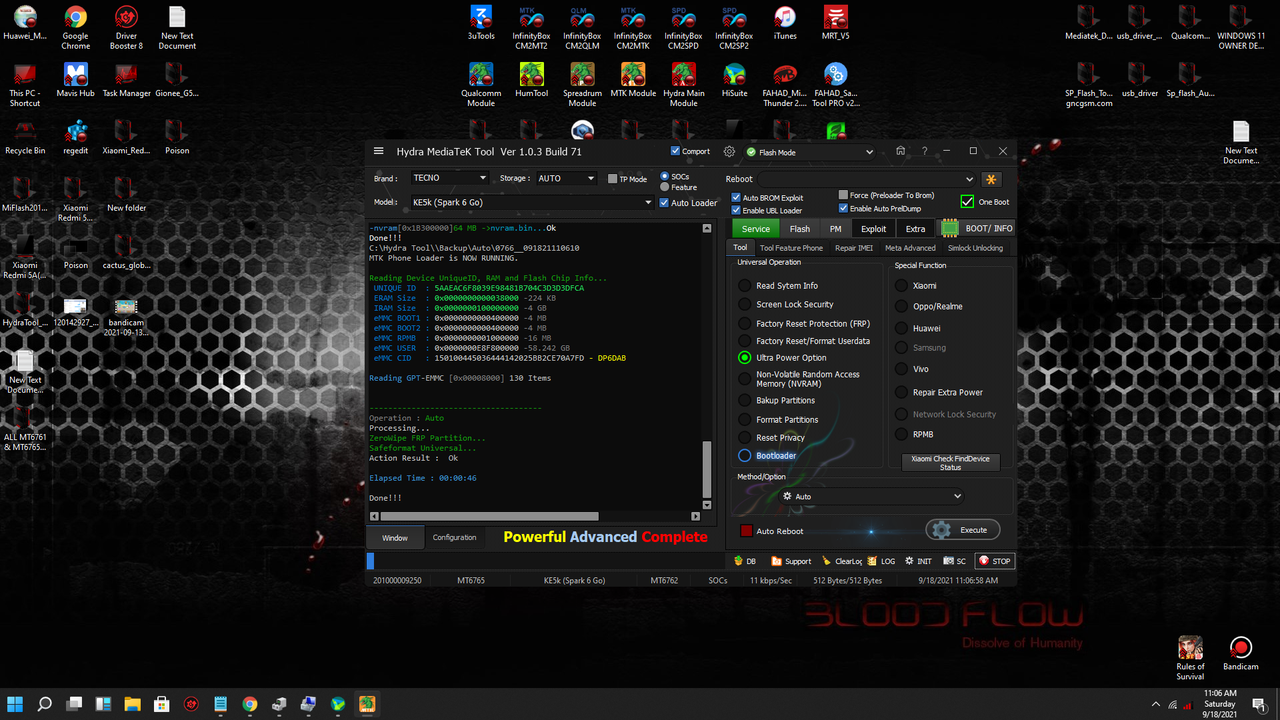
Task: Open the settings gear beside Comport
Action: [x=729, y=152]
